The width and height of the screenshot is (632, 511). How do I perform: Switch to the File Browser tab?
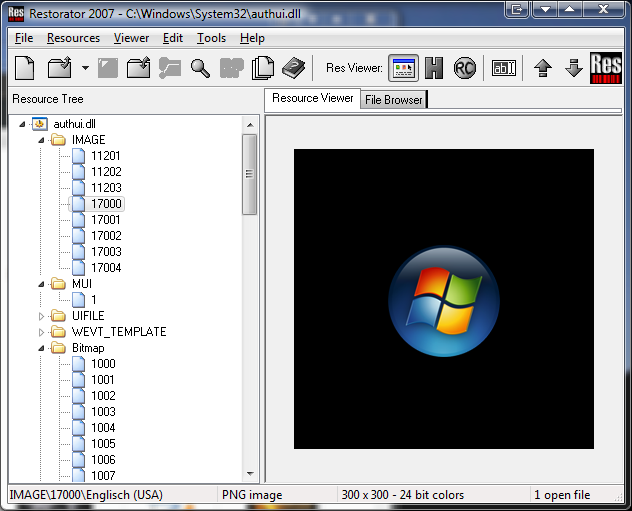click(x=393, y=100)
